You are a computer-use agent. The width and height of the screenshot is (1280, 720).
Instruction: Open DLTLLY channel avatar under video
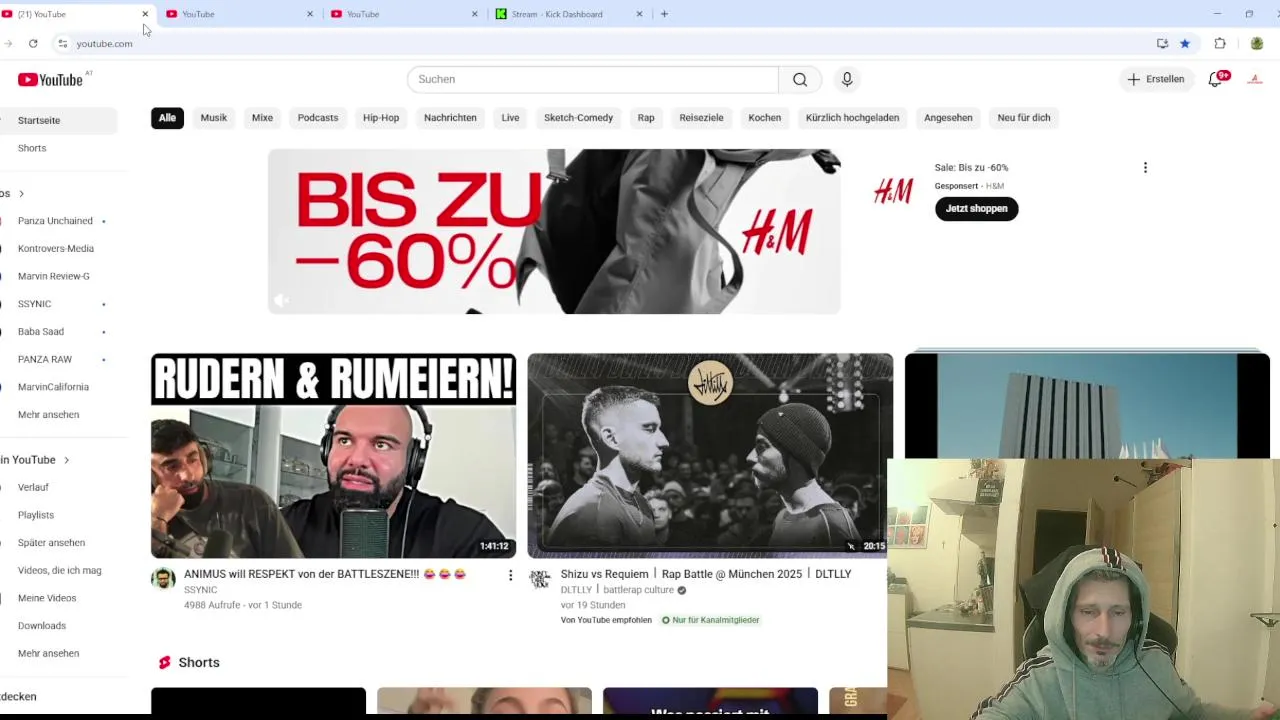(x=540, y=579)
